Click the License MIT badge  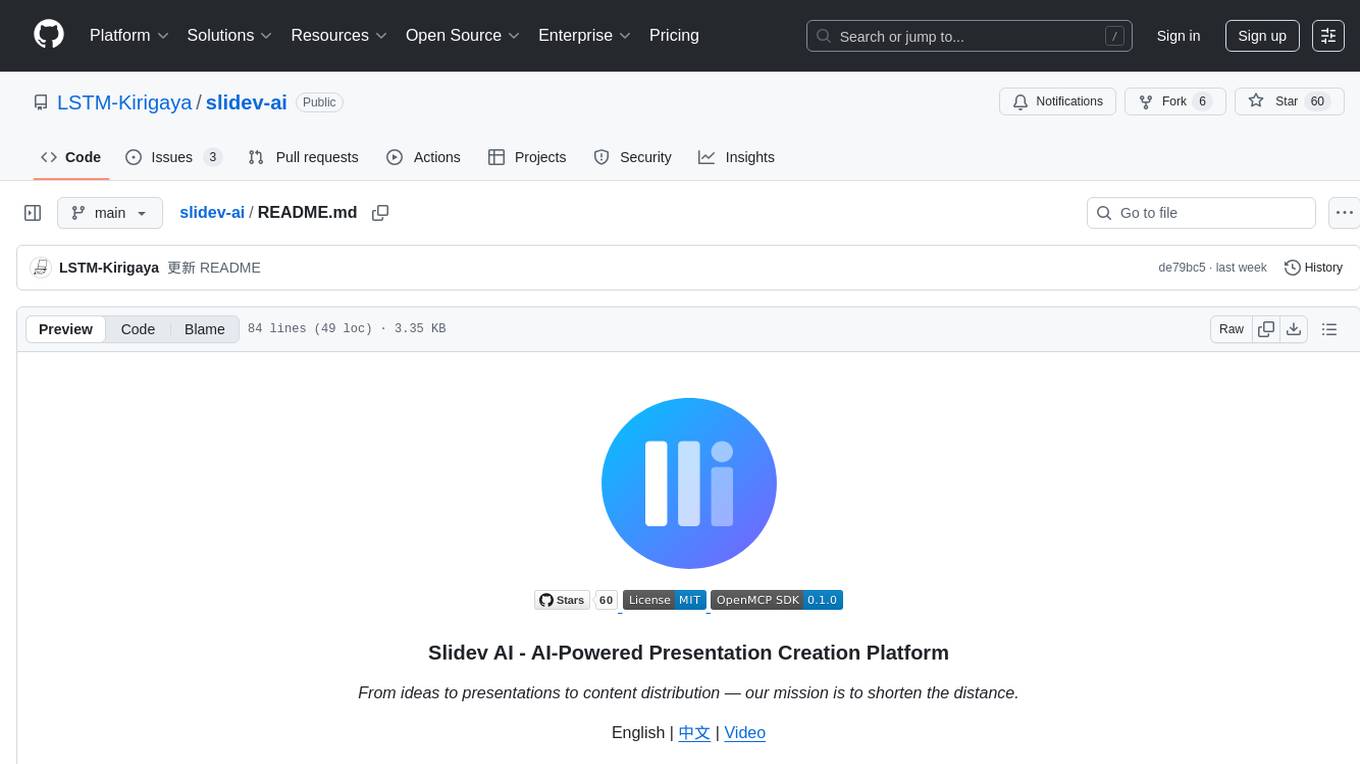coord(664,600)
